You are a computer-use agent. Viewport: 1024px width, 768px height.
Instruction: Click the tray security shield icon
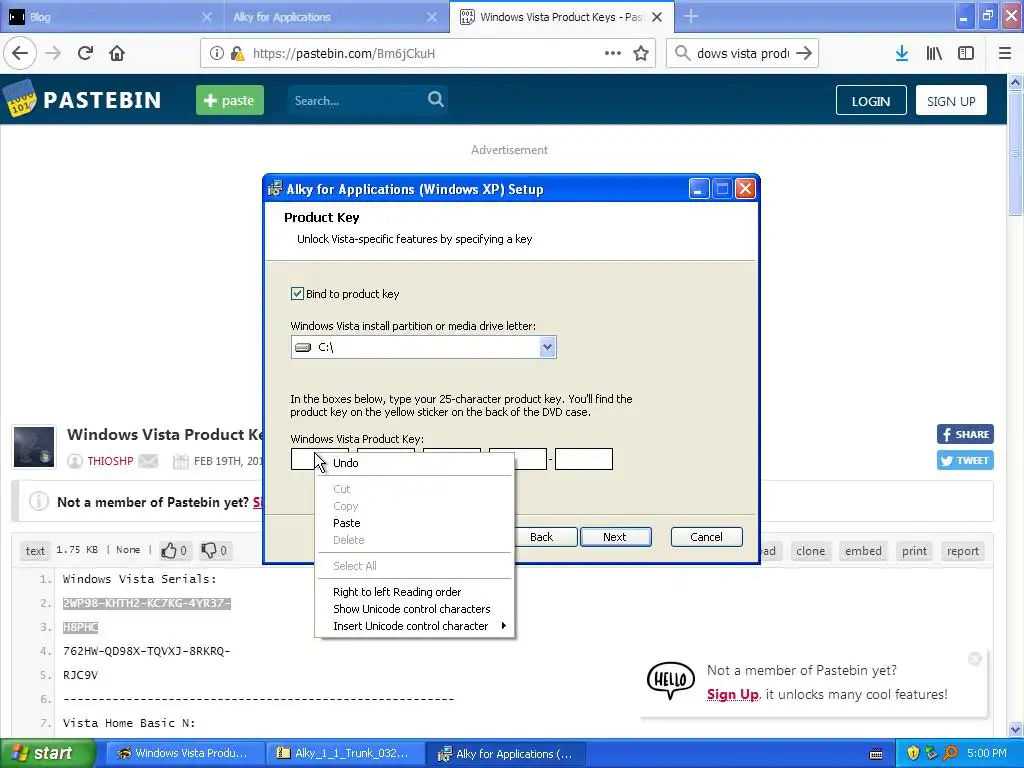(x=913, y=753)
